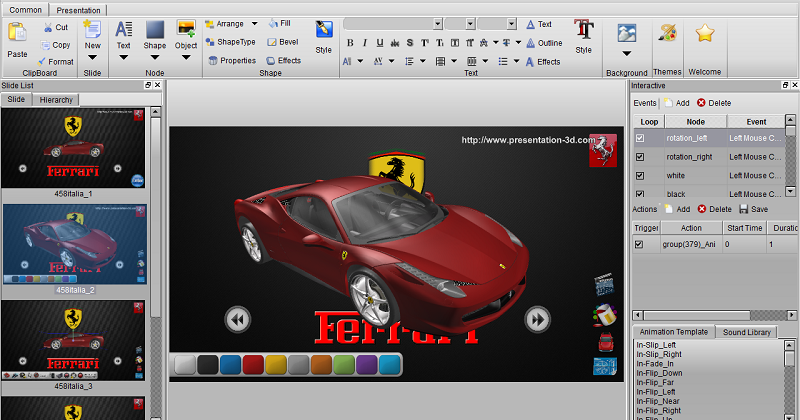
Task: Click the large text Style TT icon
Action: (x=583, y=30)
